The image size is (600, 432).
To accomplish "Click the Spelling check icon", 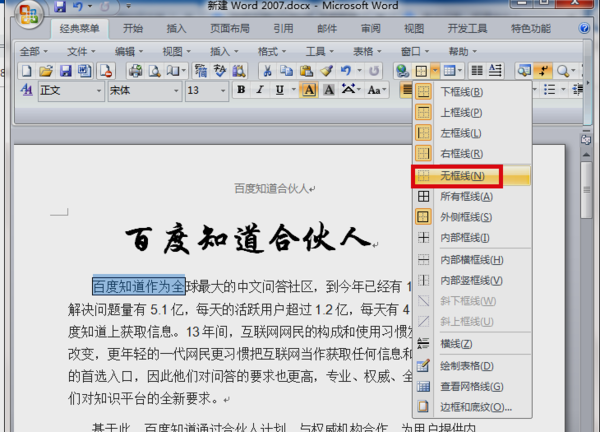I will point(220,71).
